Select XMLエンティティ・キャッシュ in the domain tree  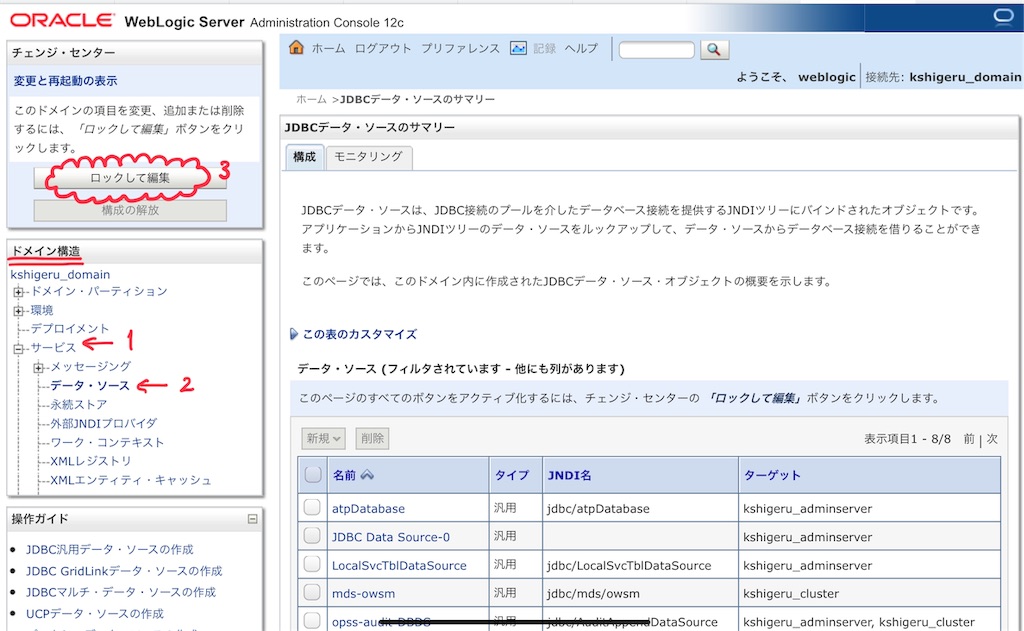(131, 480)
